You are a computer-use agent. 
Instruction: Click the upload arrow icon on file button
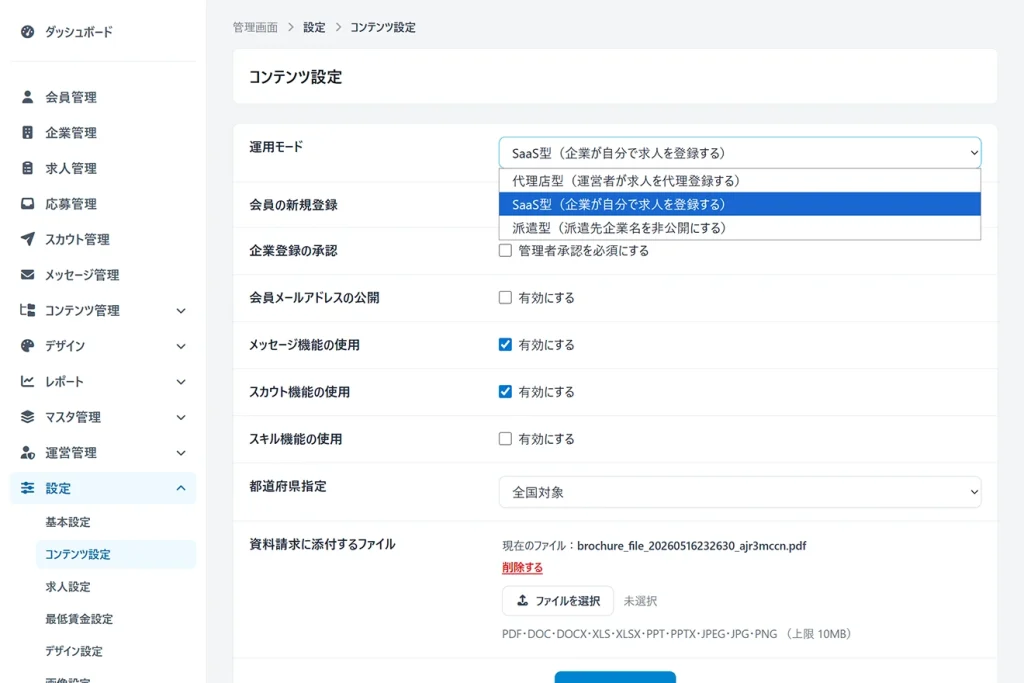click(522, 600)
